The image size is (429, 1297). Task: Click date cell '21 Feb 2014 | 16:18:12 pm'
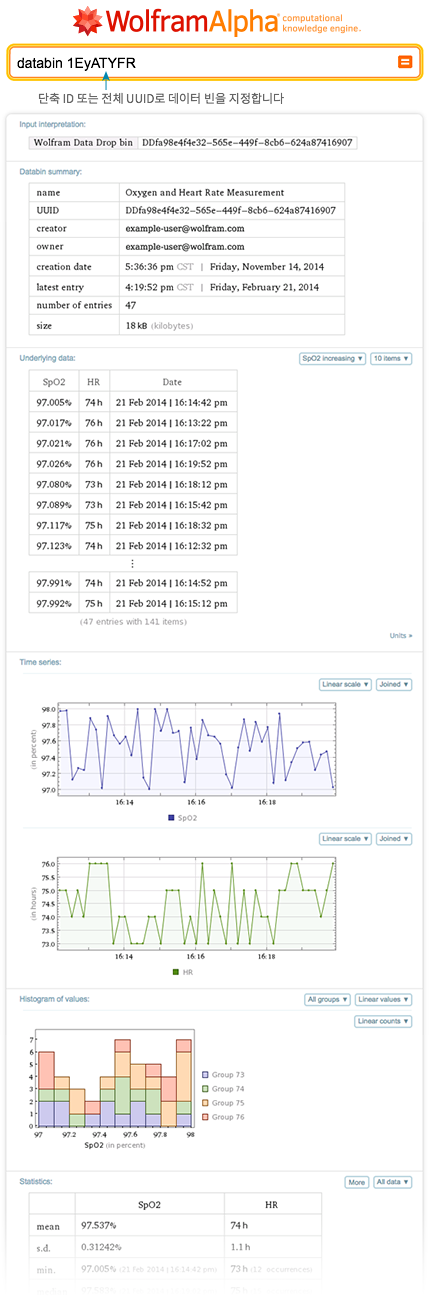tap(171, 484)
